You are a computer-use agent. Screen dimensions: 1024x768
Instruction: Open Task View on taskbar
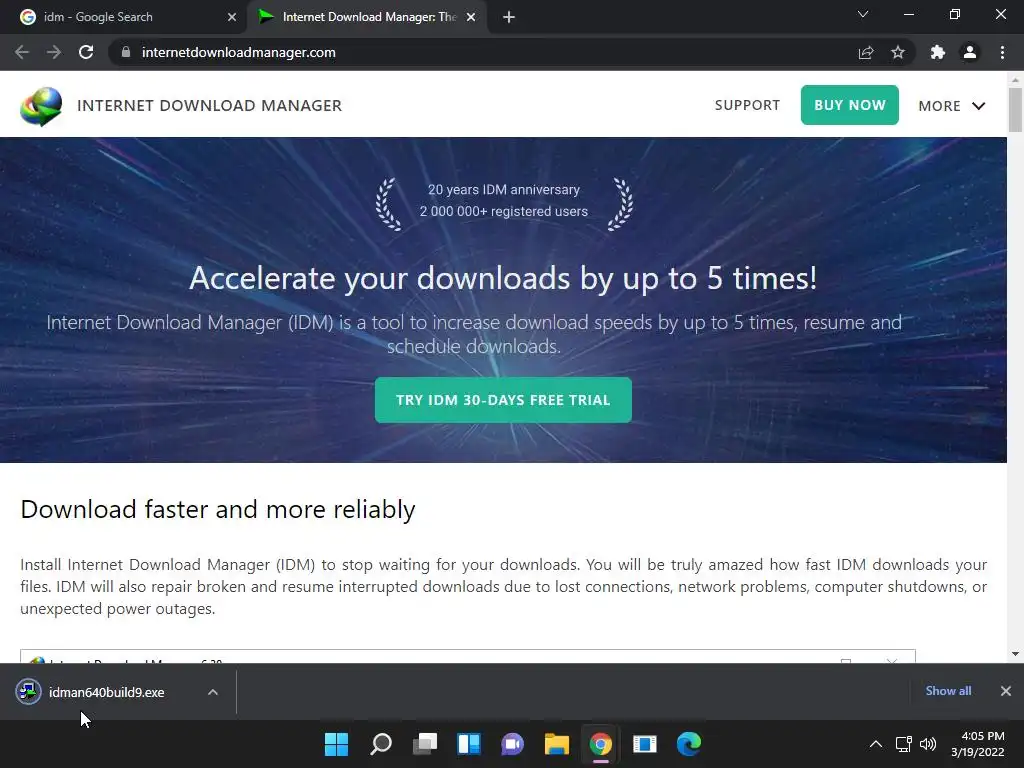click(424, 743)
